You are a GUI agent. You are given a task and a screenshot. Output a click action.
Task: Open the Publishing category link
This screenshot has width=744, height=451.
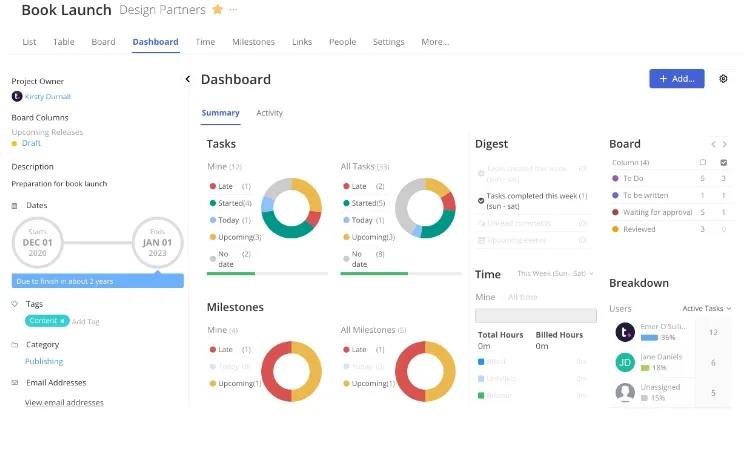pos(44,361)
